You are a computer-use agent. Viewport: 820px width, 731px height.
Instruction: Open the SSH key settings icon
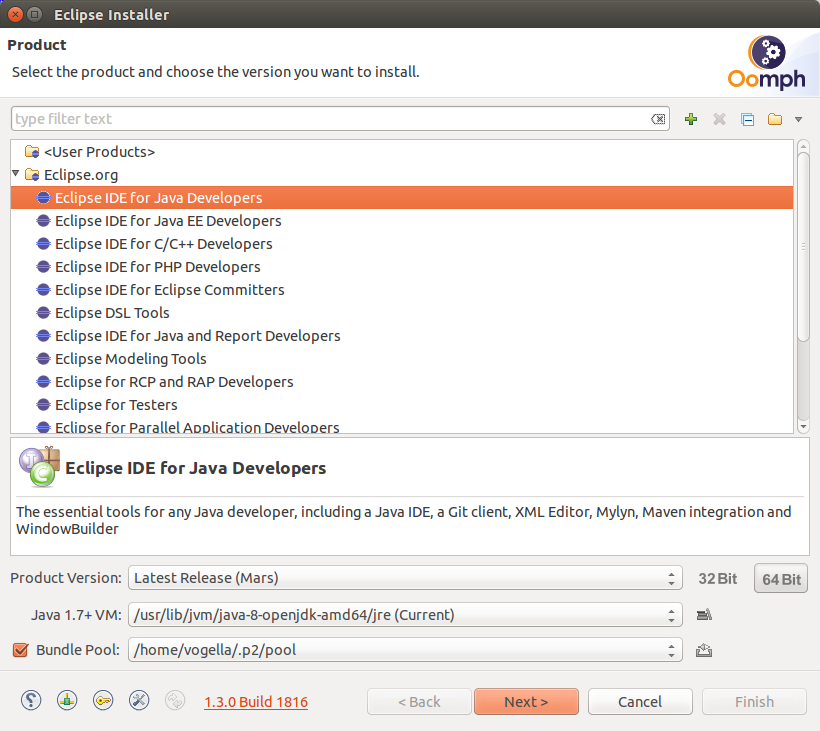(x=103, y=700)
